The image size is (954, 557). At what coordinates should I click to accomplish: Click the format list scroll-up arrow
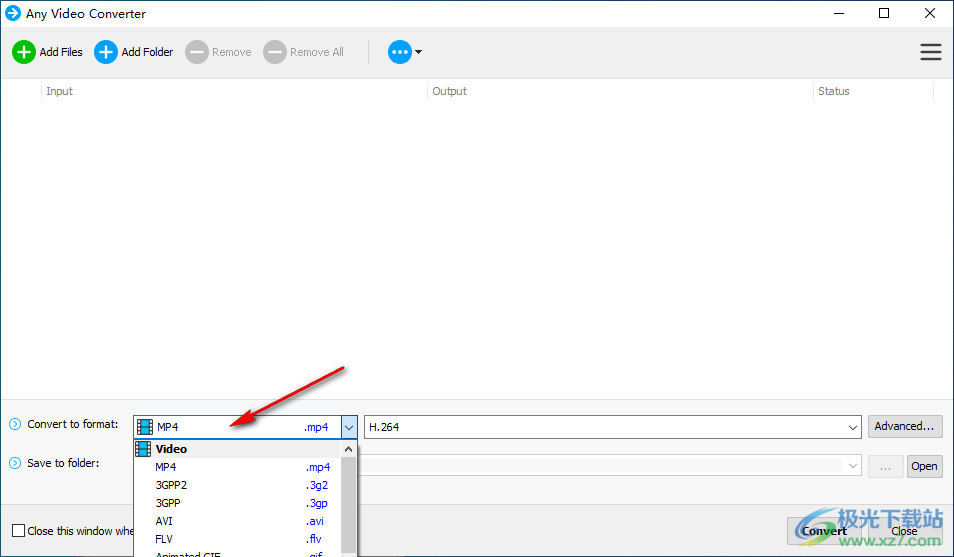349,449
